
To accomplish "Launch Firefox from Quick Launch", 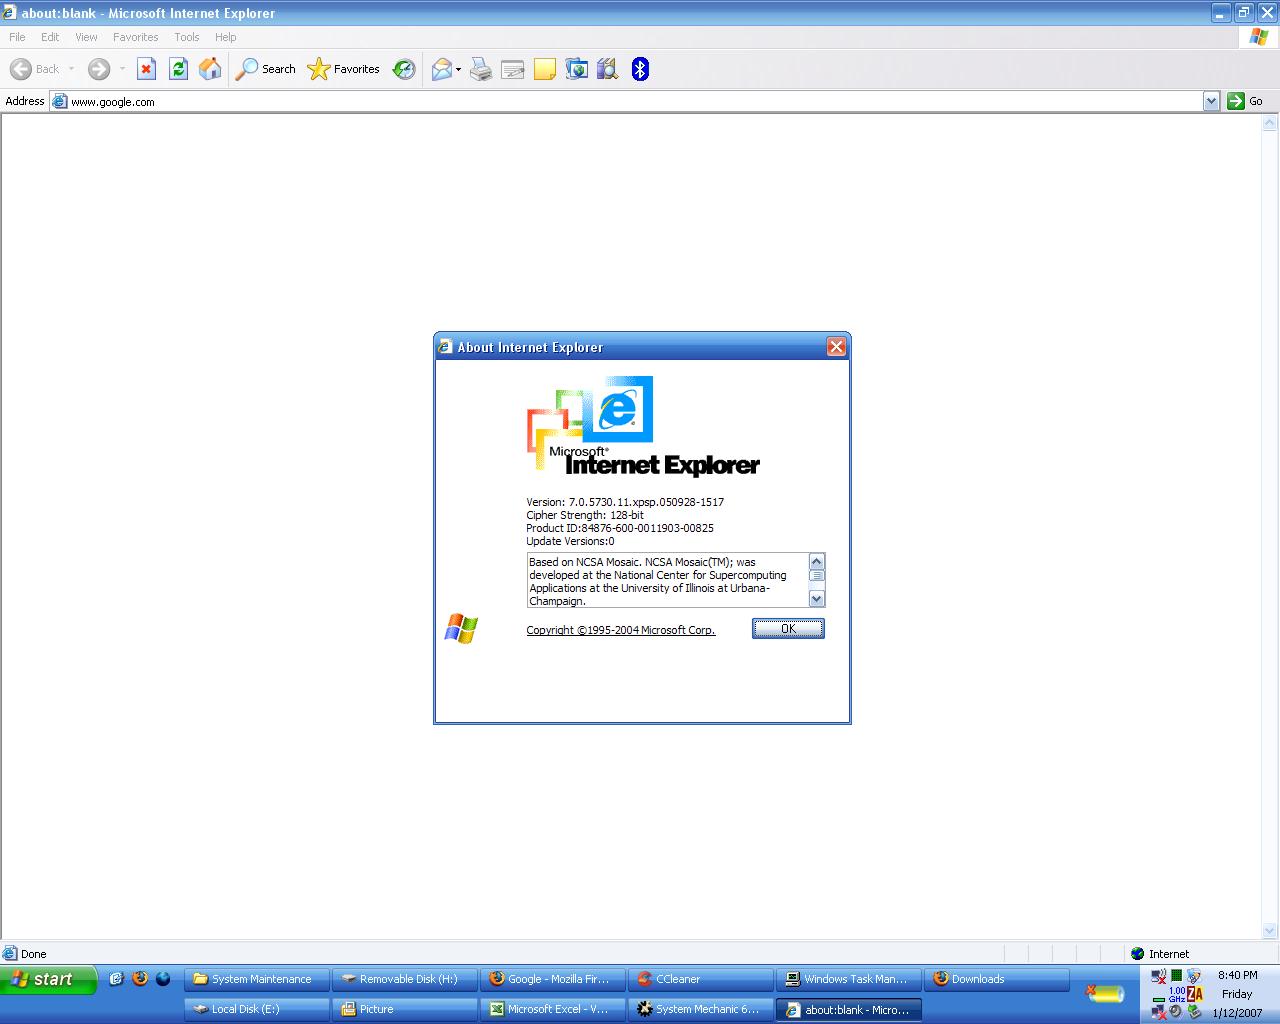I will (140, 979).
